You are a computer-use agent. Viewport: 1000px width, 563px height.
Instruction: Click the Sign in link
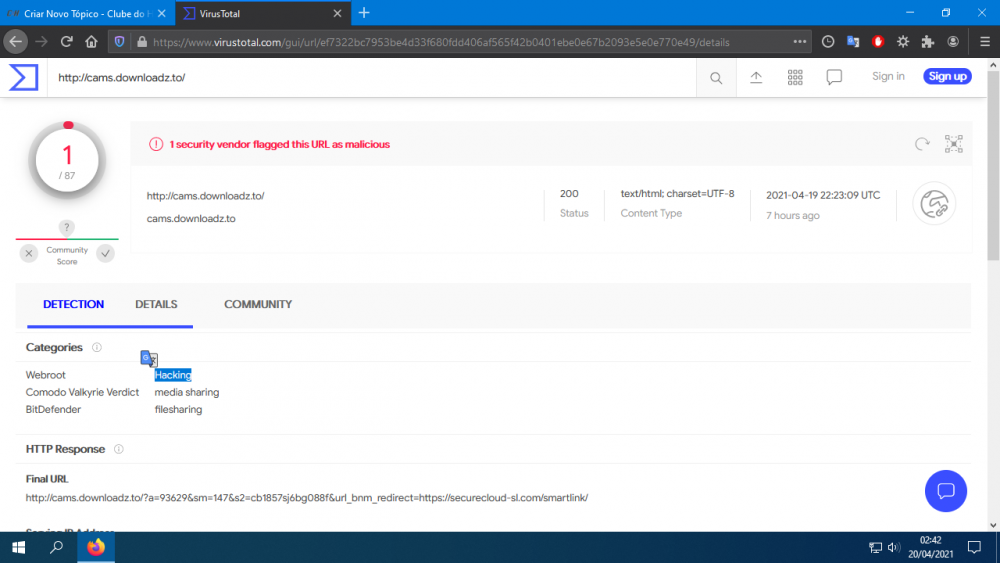tap(888, 77)
